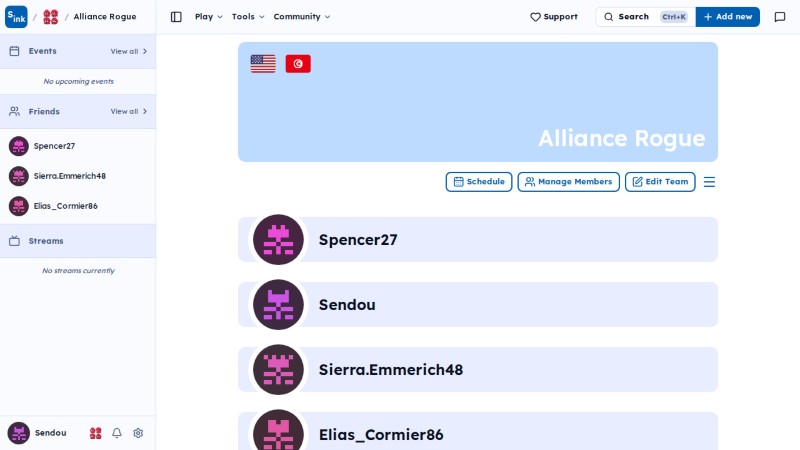The width and height of the screenshot is (800, 450).
Task: Open the Community menu
Action: click(302, 16)
